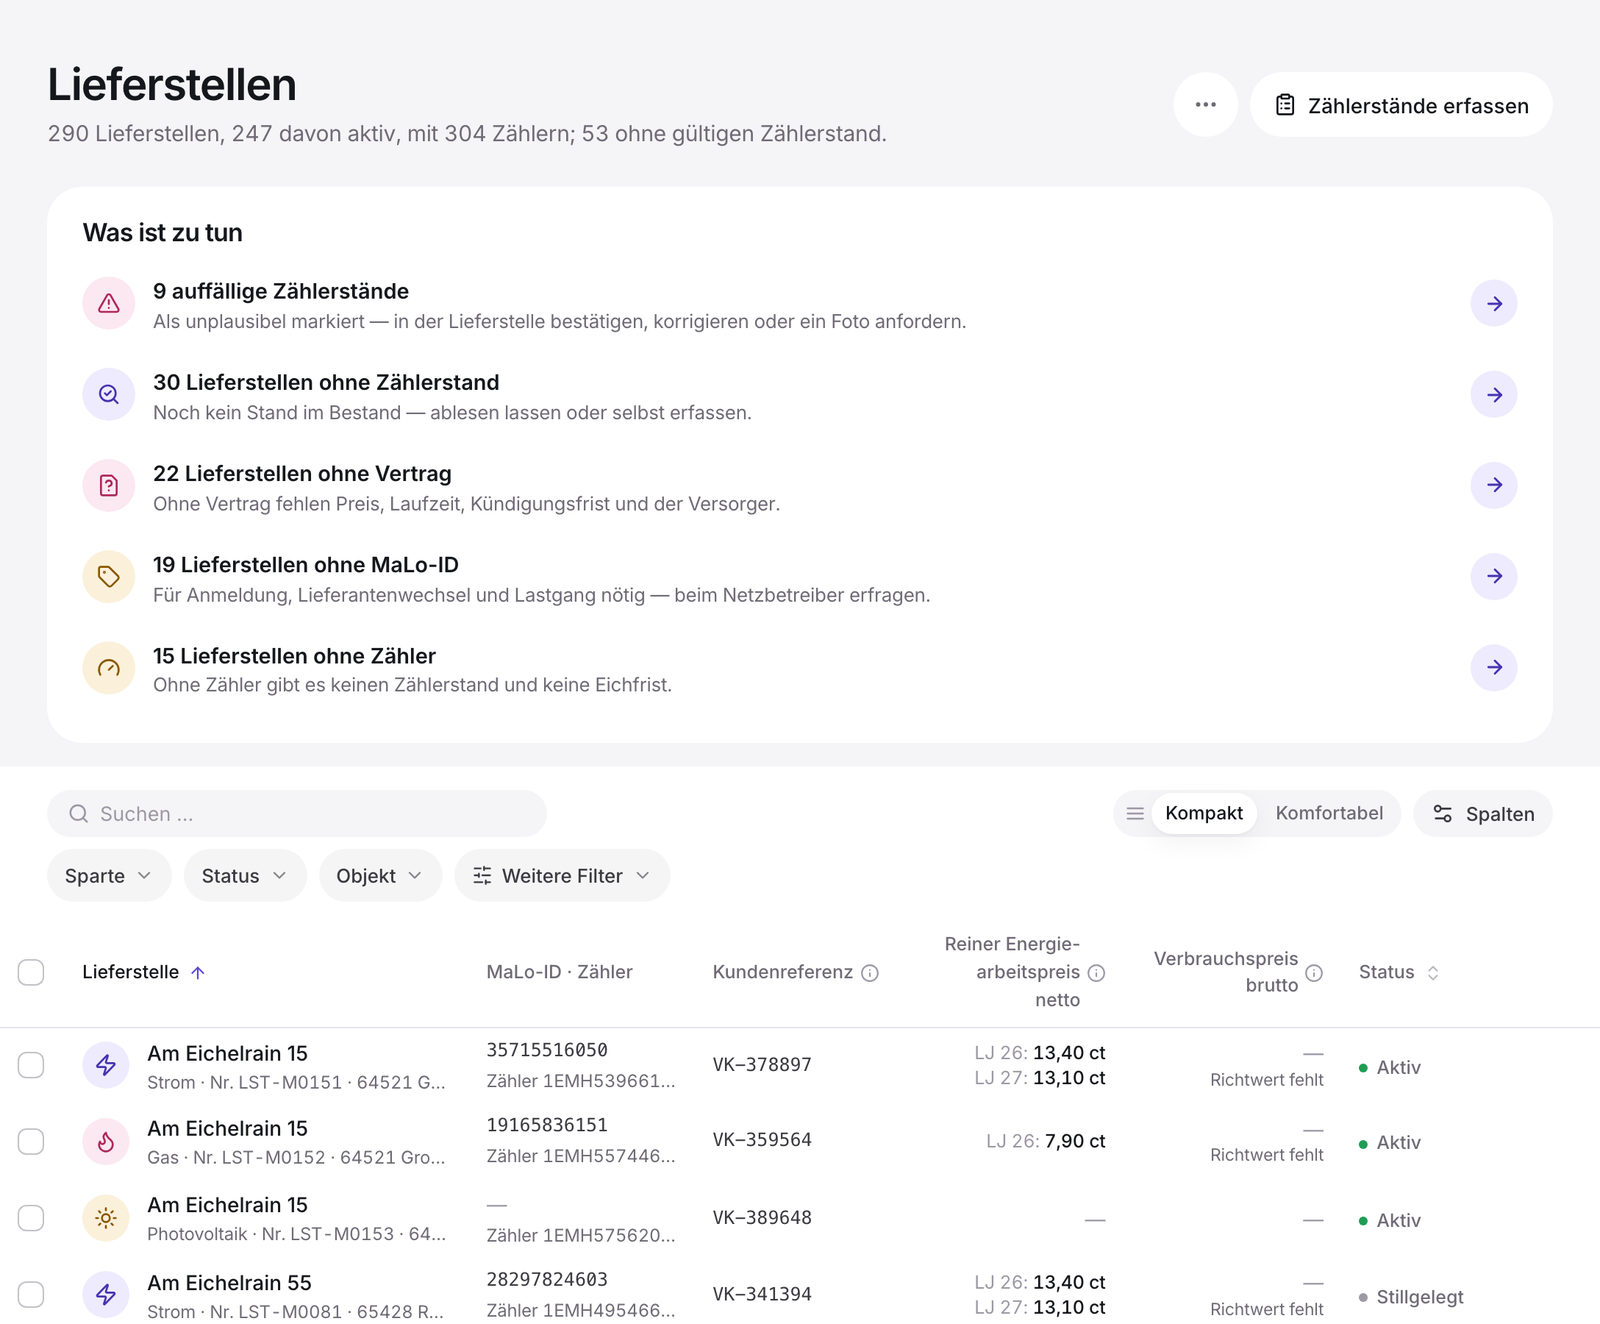Click the Strom lightning icon for VK-378897
Image resolution: width=1600 pixels, height=1324 pixels.
(x=106, y=1066)
